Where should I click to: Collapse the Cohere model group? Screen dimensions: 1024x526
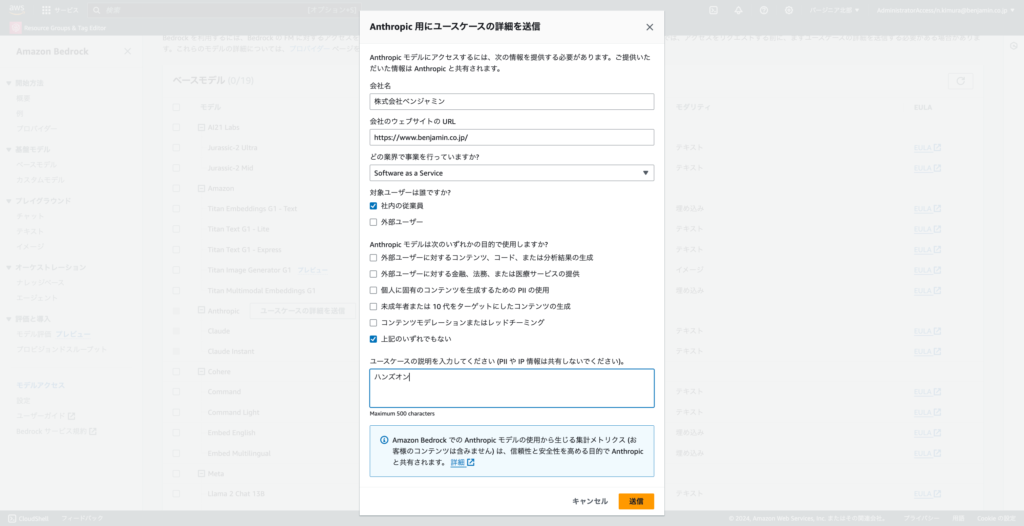point(201,372)
